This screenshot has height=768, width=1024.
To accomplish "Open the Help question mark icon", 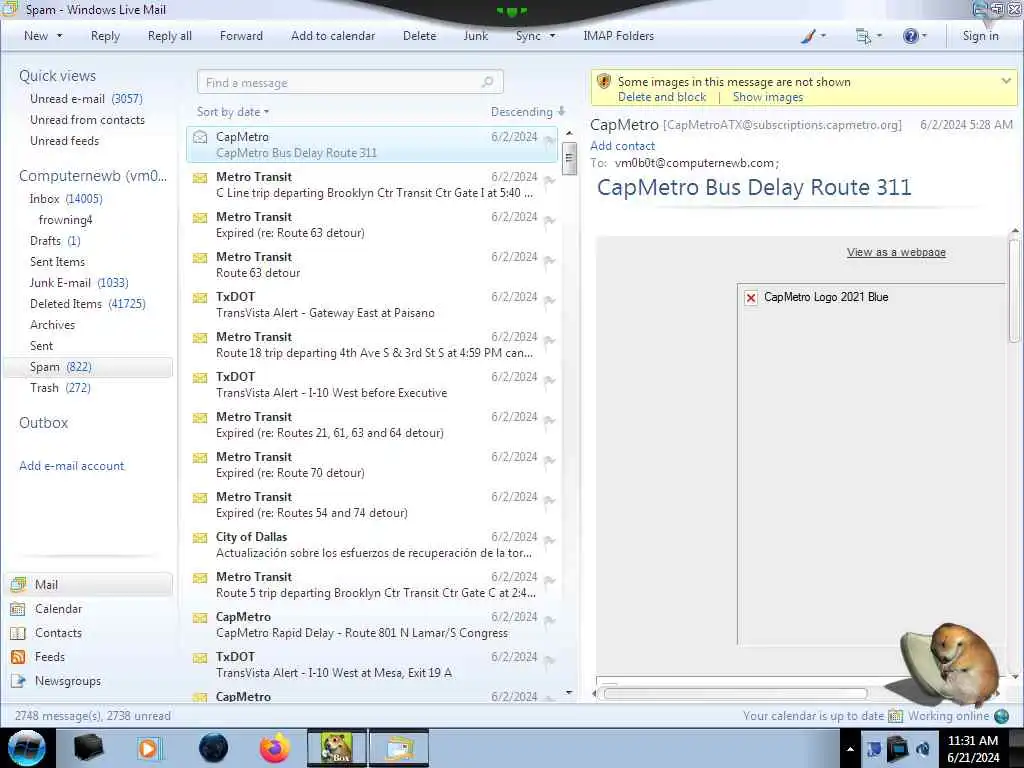I will click(x=910, y=36).
